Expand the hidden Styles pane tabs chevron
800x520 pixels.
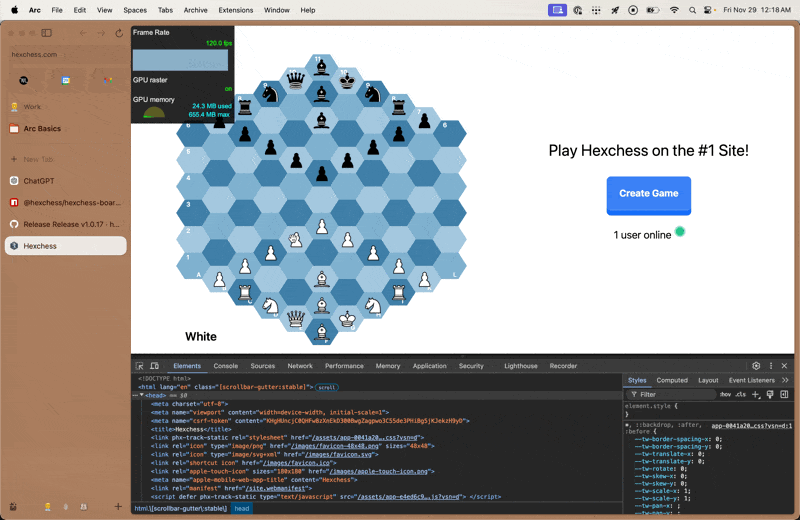pyautogui.click(x=785, y=380)
